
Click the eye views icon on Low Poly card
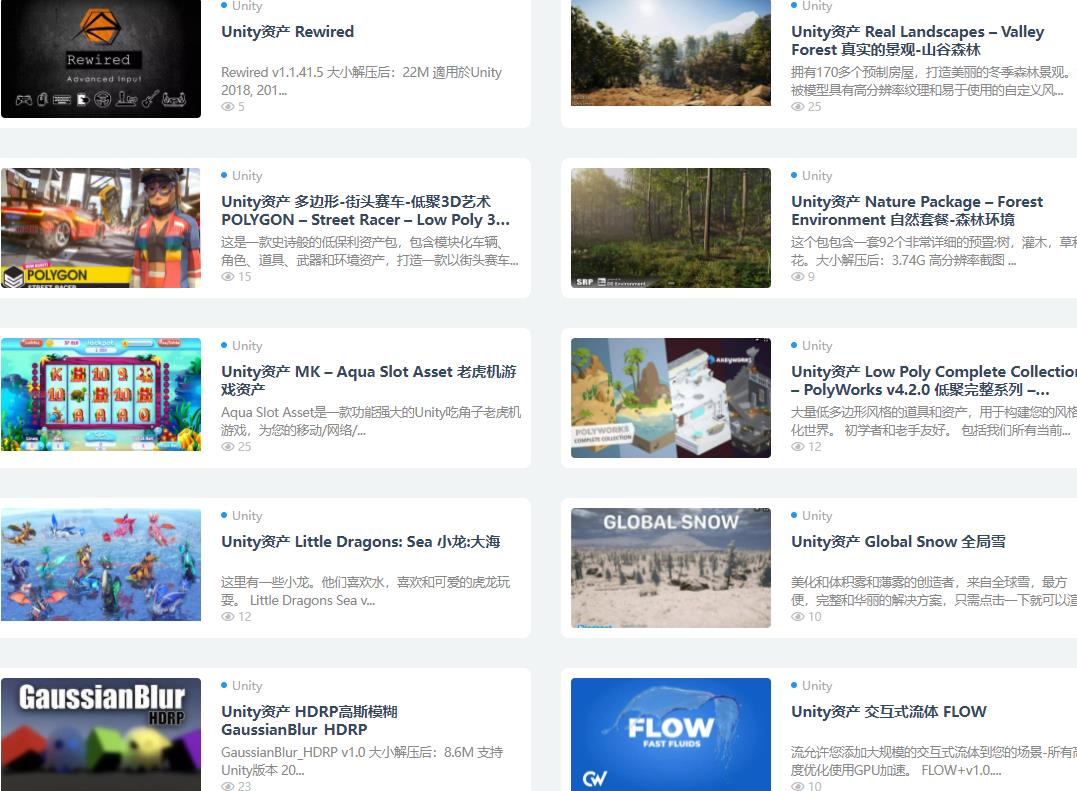[x=797, y=446]
